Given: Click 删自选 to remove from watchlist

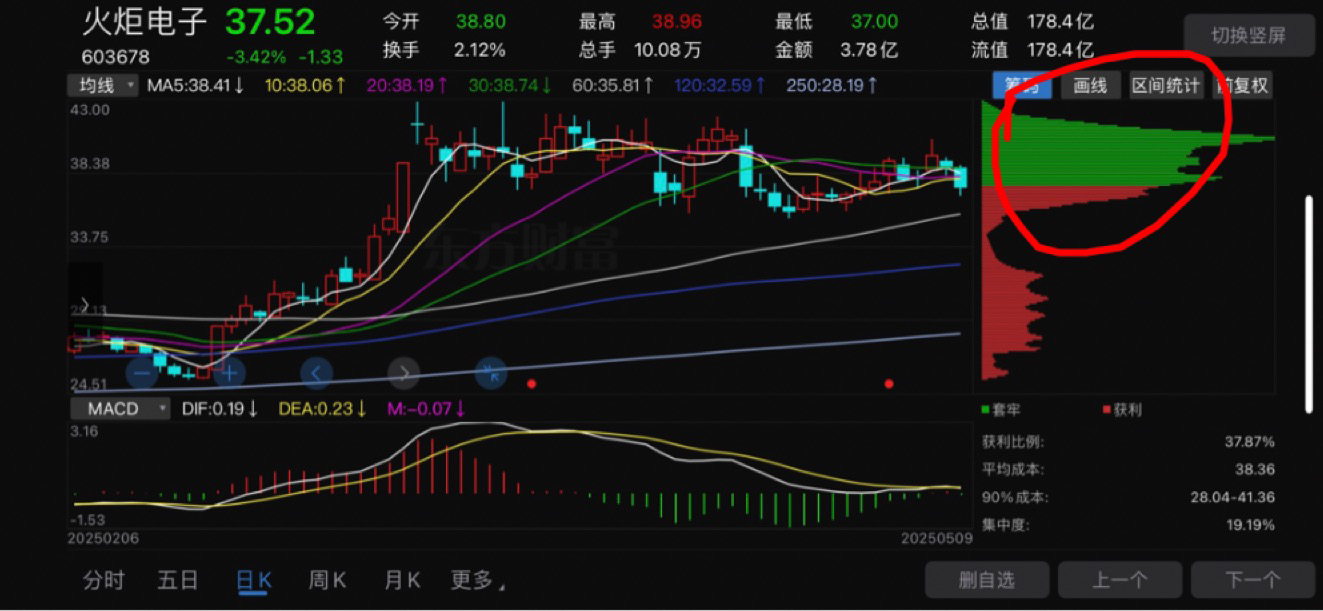Looking at the screenshot, I should 986,579.
